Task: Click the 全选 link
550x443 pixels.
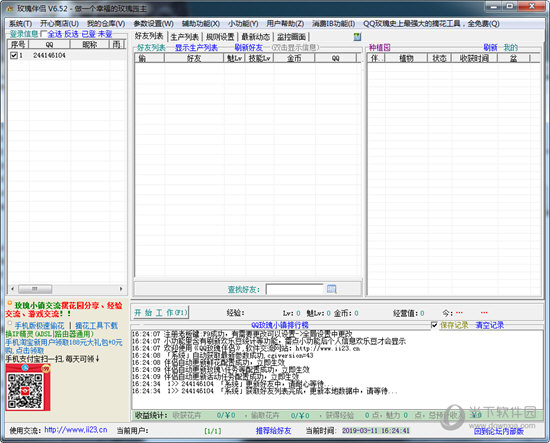Action: coord(54,34)
